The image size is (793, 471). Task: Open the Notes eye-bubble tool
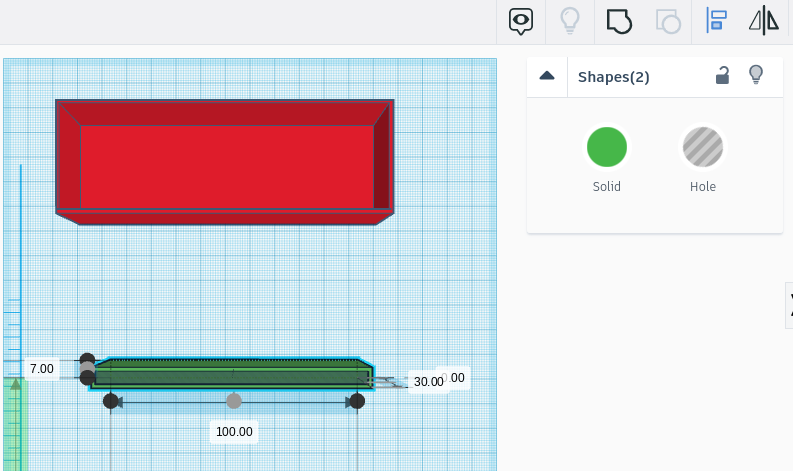521,21
